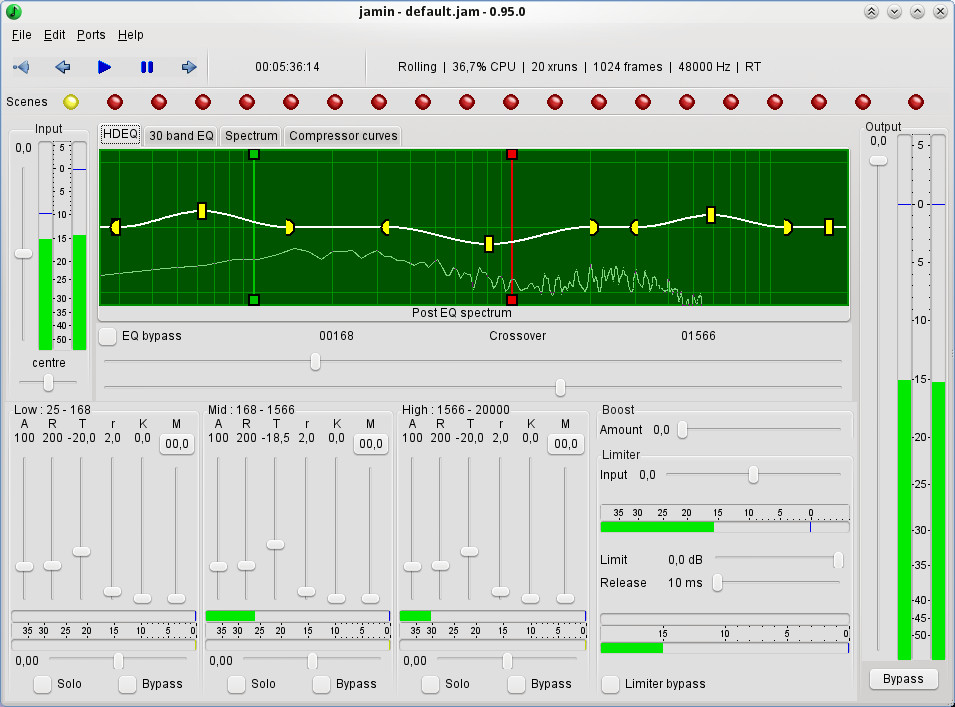Screen dimensions: 955x707
Task: Click the step-backward blue arrow icon
Action: (x=63, y=67)
